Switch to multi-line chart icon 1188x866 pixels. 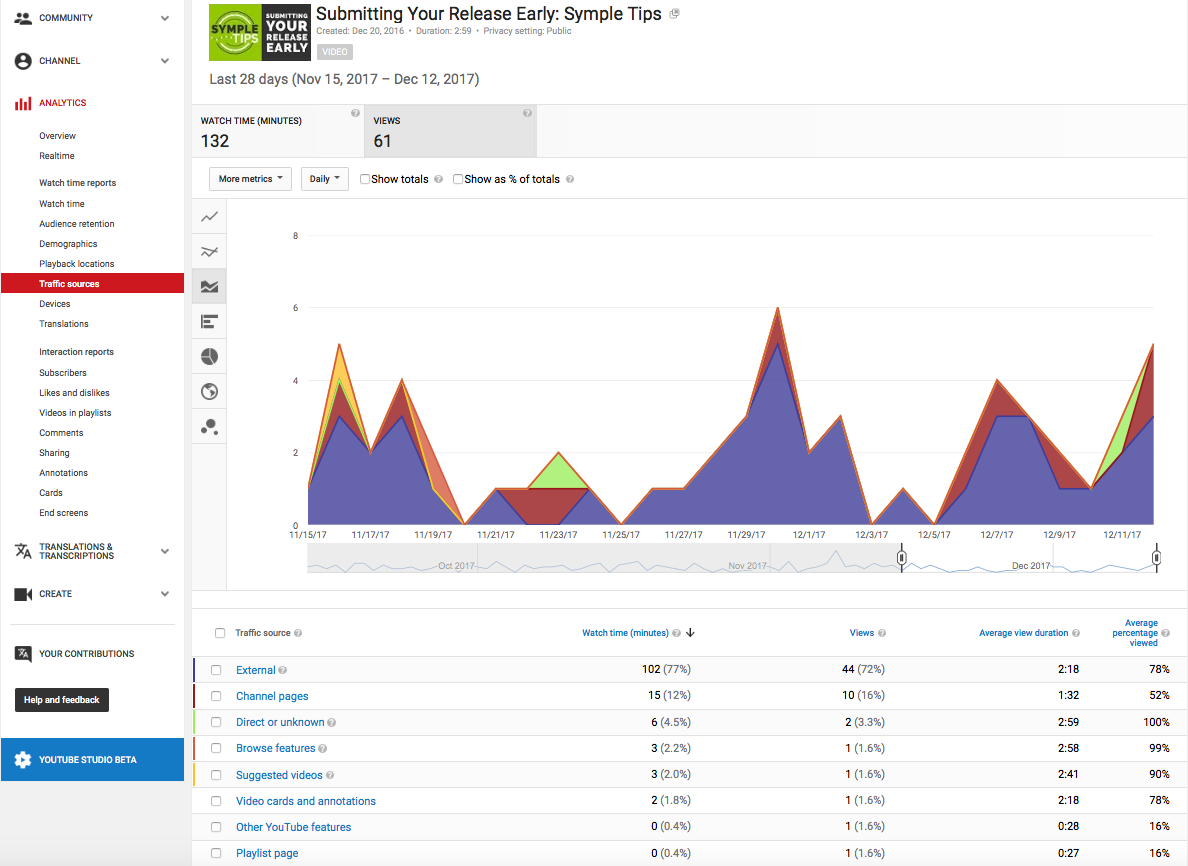pyautogui.click(x=209, y=252)
